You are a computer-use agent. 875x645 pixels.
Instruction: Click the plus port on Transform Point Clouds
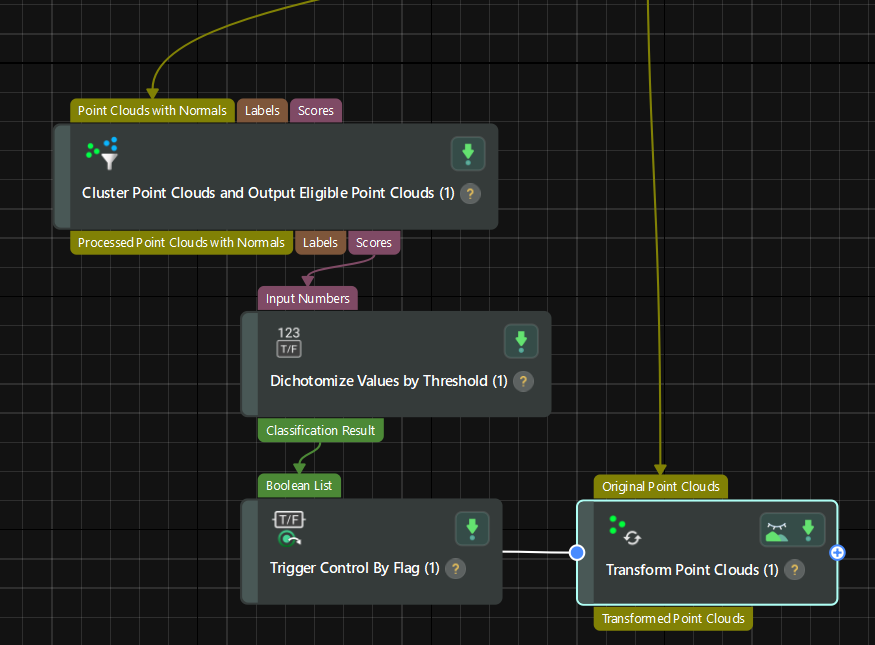pyautogui.click(x=838, y=552)
